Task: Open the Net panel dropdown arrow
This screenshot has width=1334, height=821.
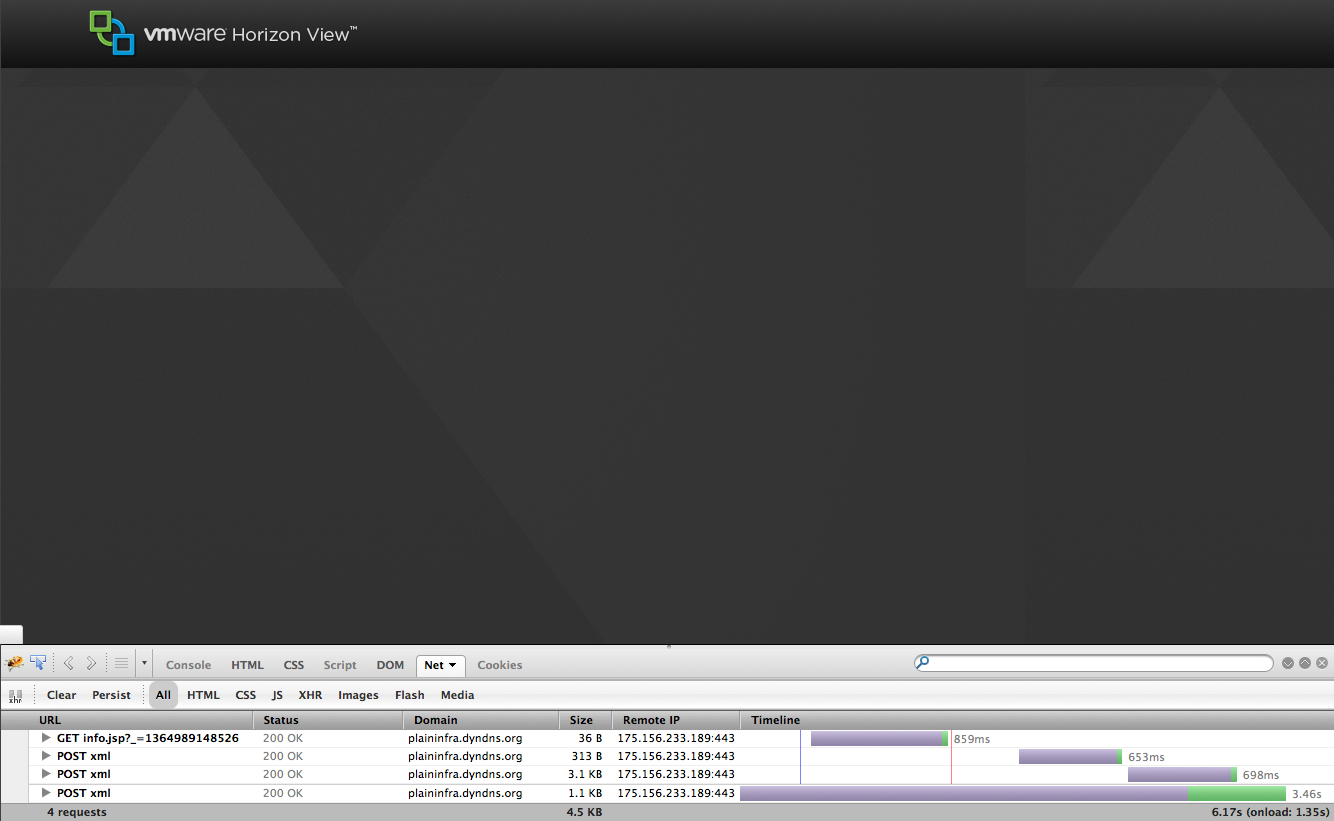Action: (452, 665)
